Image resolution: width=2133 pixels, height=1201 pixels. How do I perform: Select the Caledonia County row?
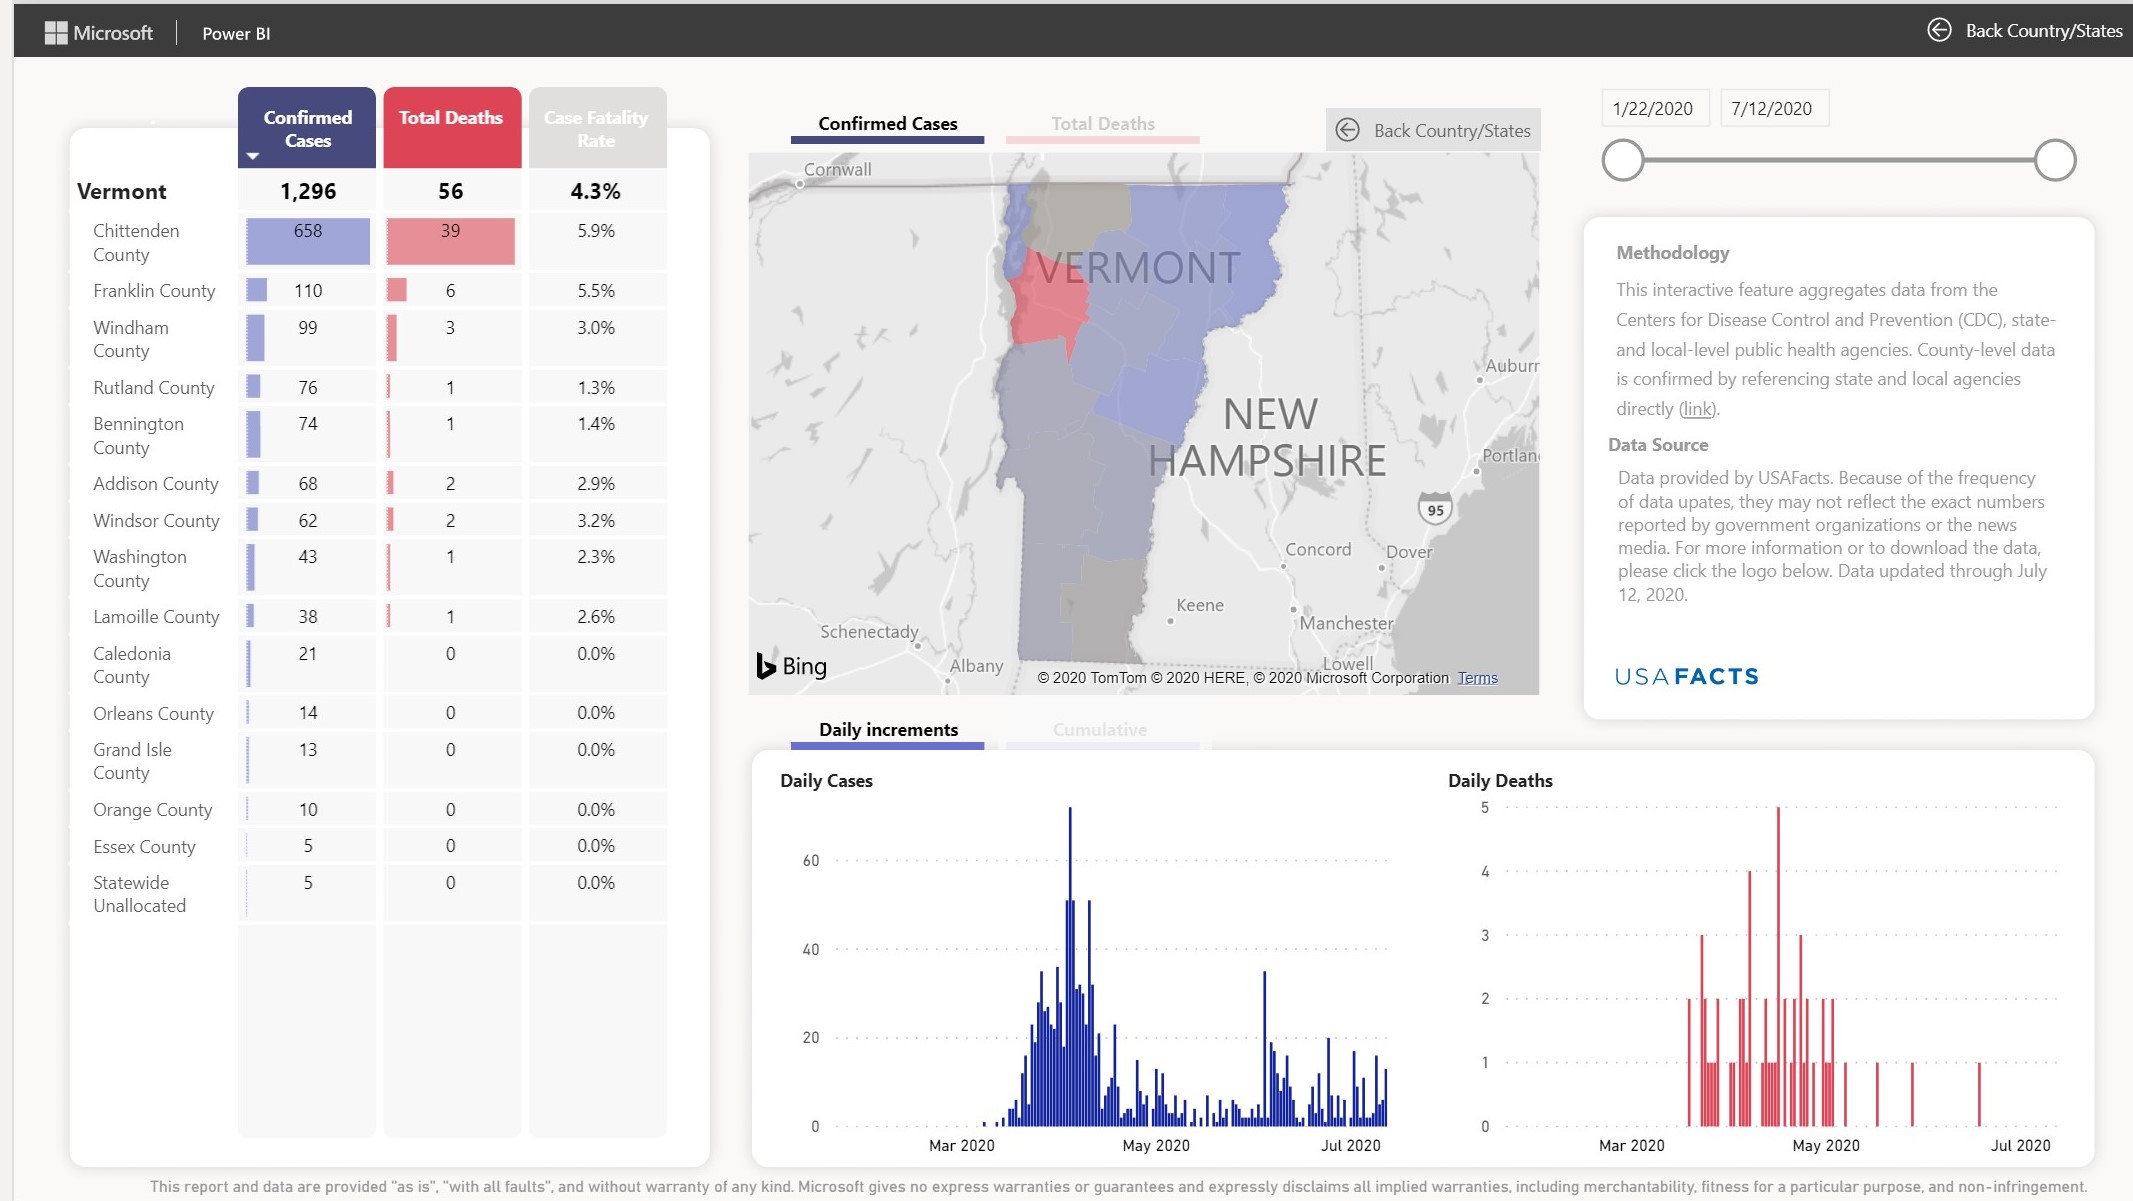point(370,665)
